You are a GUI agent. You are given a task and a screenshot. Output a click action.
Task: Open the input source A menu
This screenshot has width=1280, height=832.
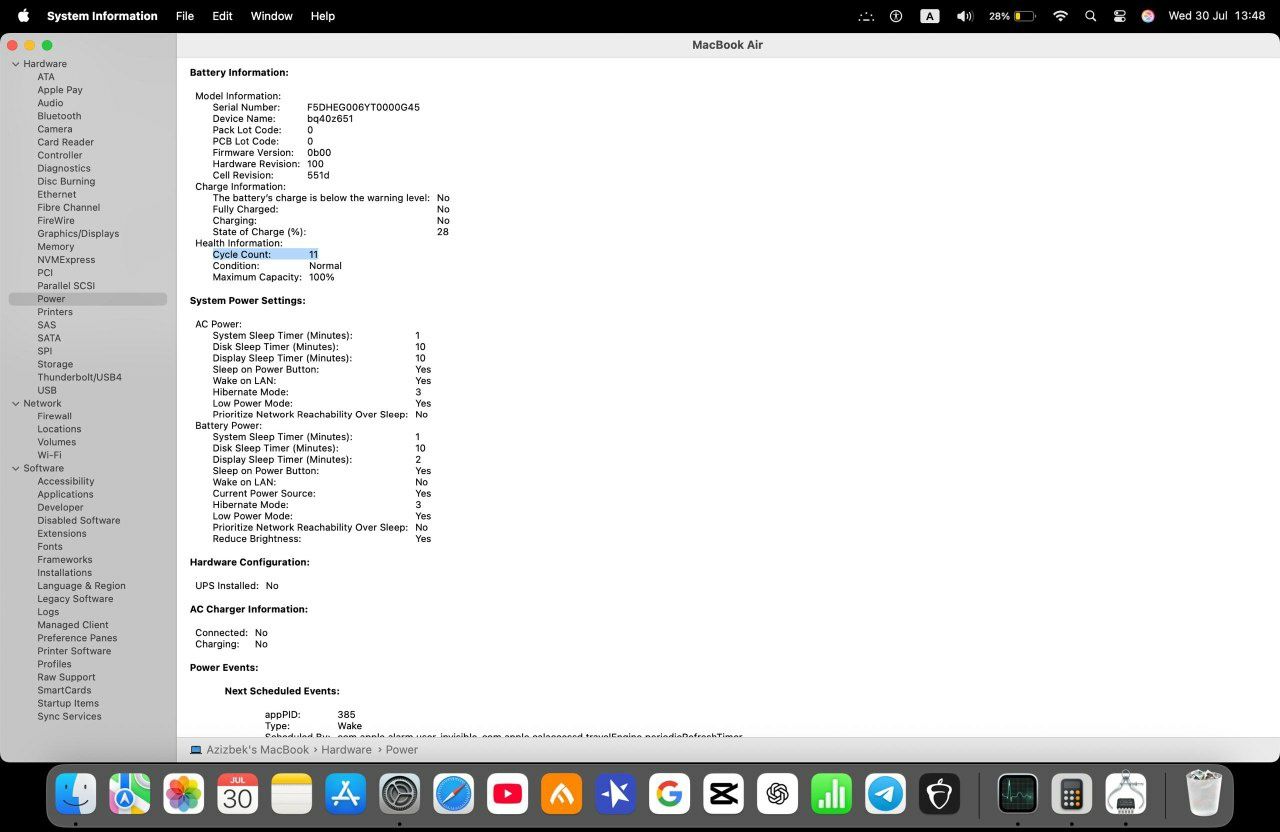point(930,16)
